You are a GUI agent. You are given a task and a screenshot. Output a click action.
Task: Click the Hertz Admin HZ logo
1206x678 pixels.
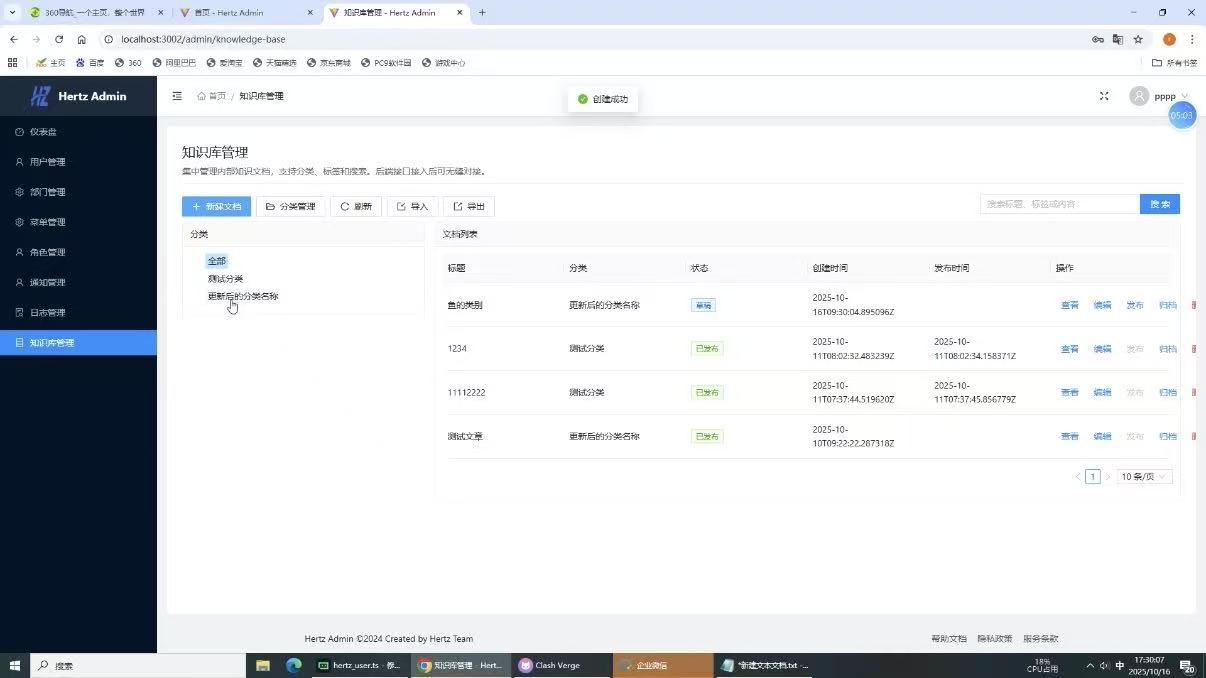tap(40, 96)
